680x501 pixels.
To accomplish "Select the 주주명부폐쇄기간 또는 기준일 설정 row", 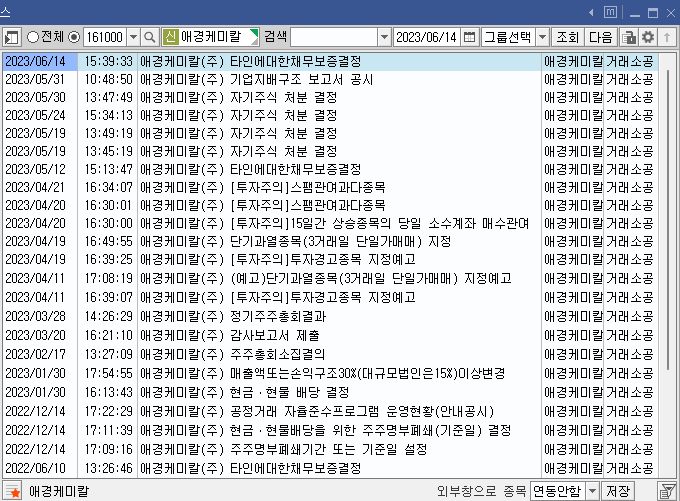I will (330, 449).
